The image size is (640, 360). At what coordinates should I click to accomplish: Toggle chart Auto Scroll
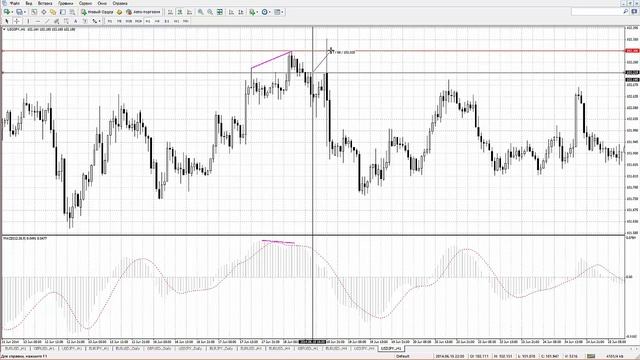click(x=231, y=12)
